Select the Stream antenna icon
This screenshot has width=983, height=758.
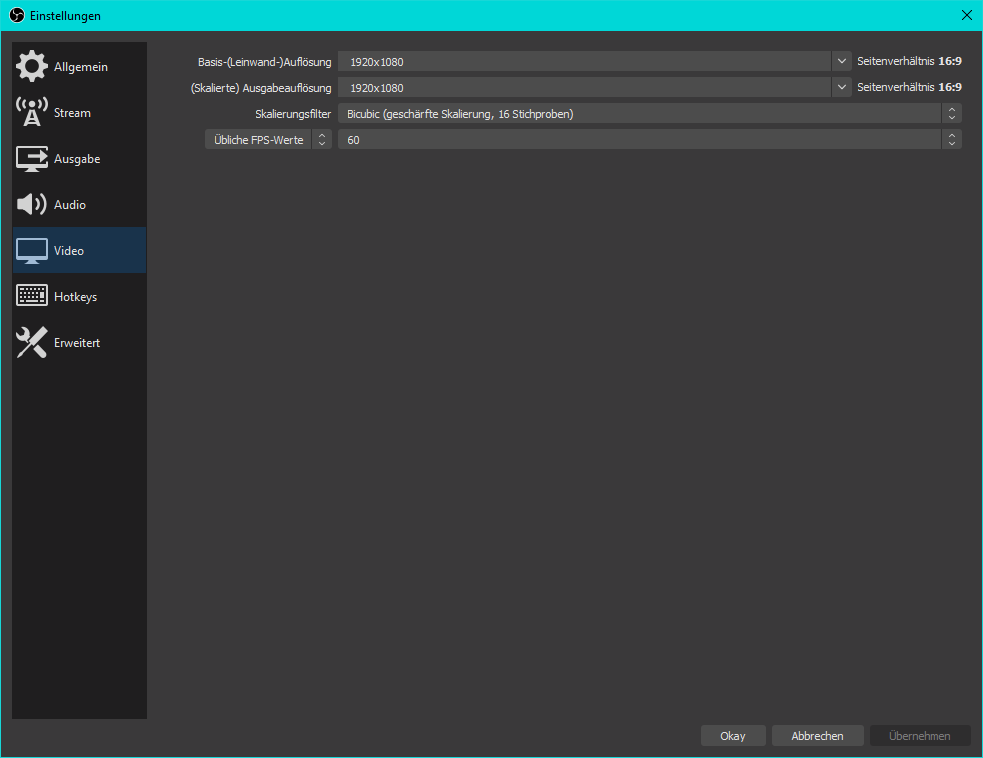click(x=31, y=112)
